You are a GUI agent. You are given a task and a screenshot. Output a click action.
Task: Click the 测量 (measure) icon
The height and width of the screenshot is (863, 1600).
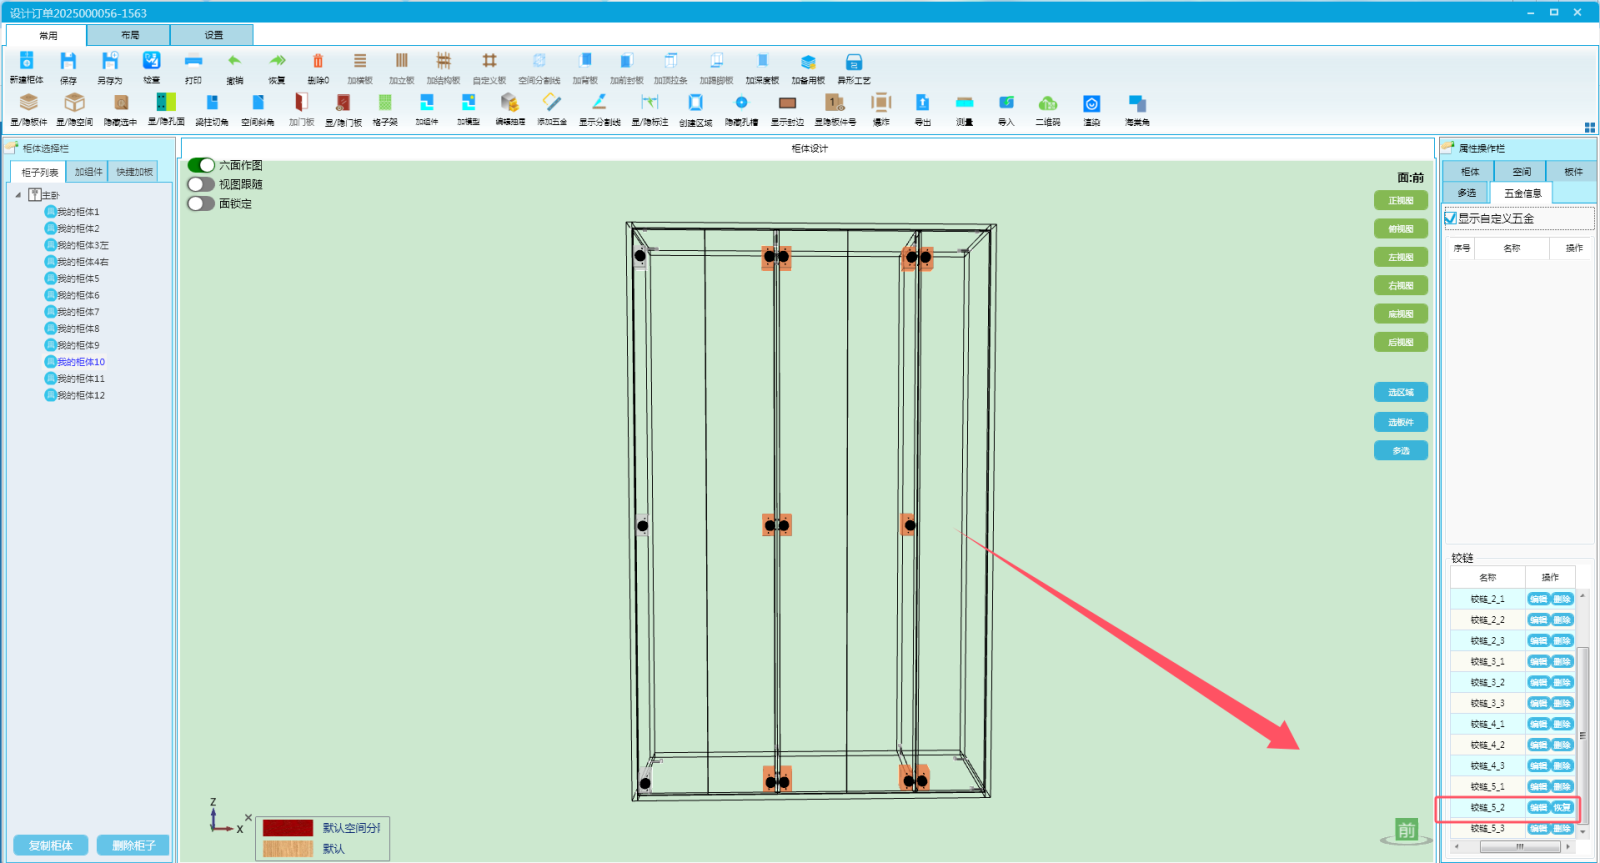pos(964,102)
